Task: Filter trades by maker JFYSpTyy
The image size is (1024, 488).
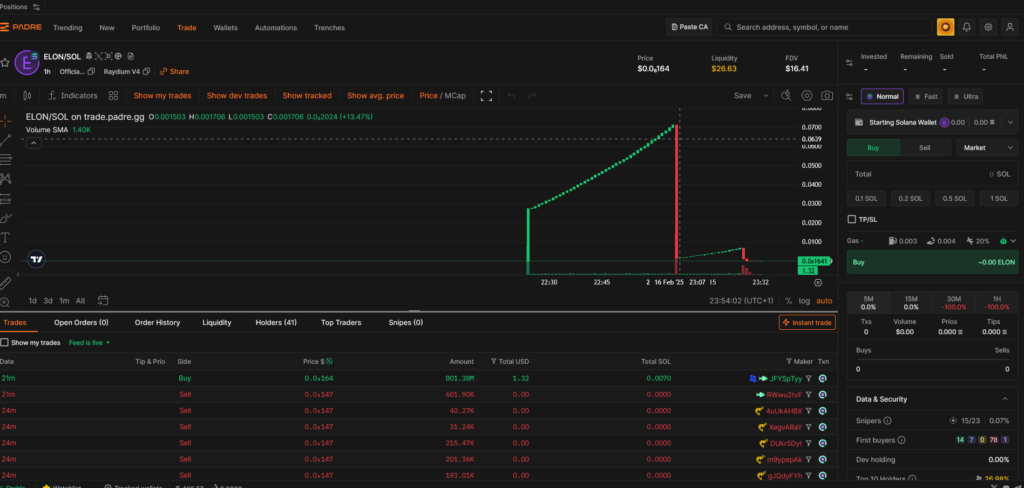Action: click(x=808, y=378)
